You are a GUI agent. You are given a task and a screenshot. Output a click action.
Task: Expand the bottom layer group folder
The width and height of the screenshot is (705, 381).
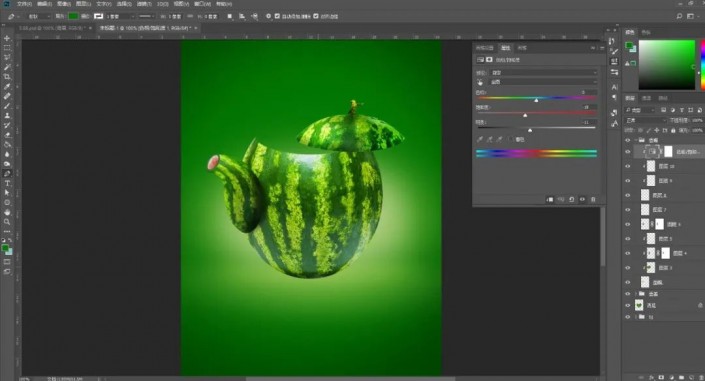tap(636, 317)
